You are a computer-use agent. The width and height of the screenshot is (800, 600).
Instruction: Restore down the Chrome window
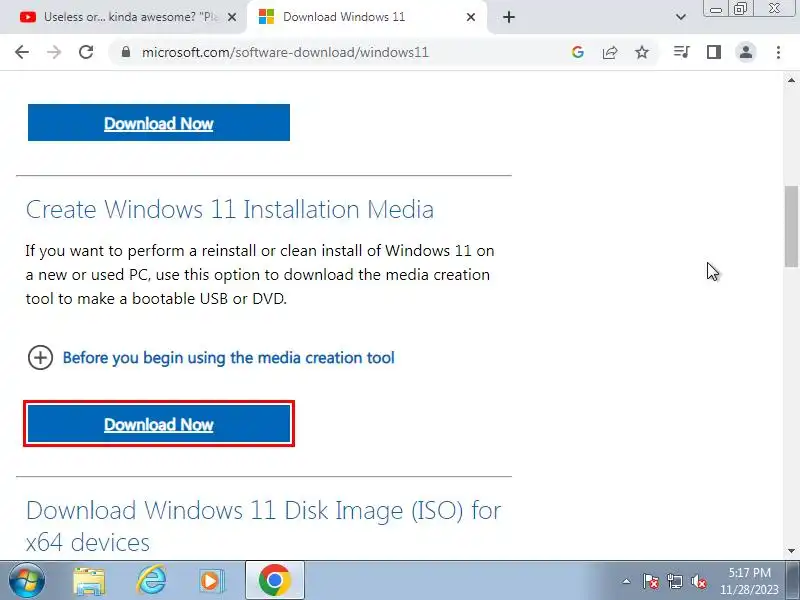740,9
